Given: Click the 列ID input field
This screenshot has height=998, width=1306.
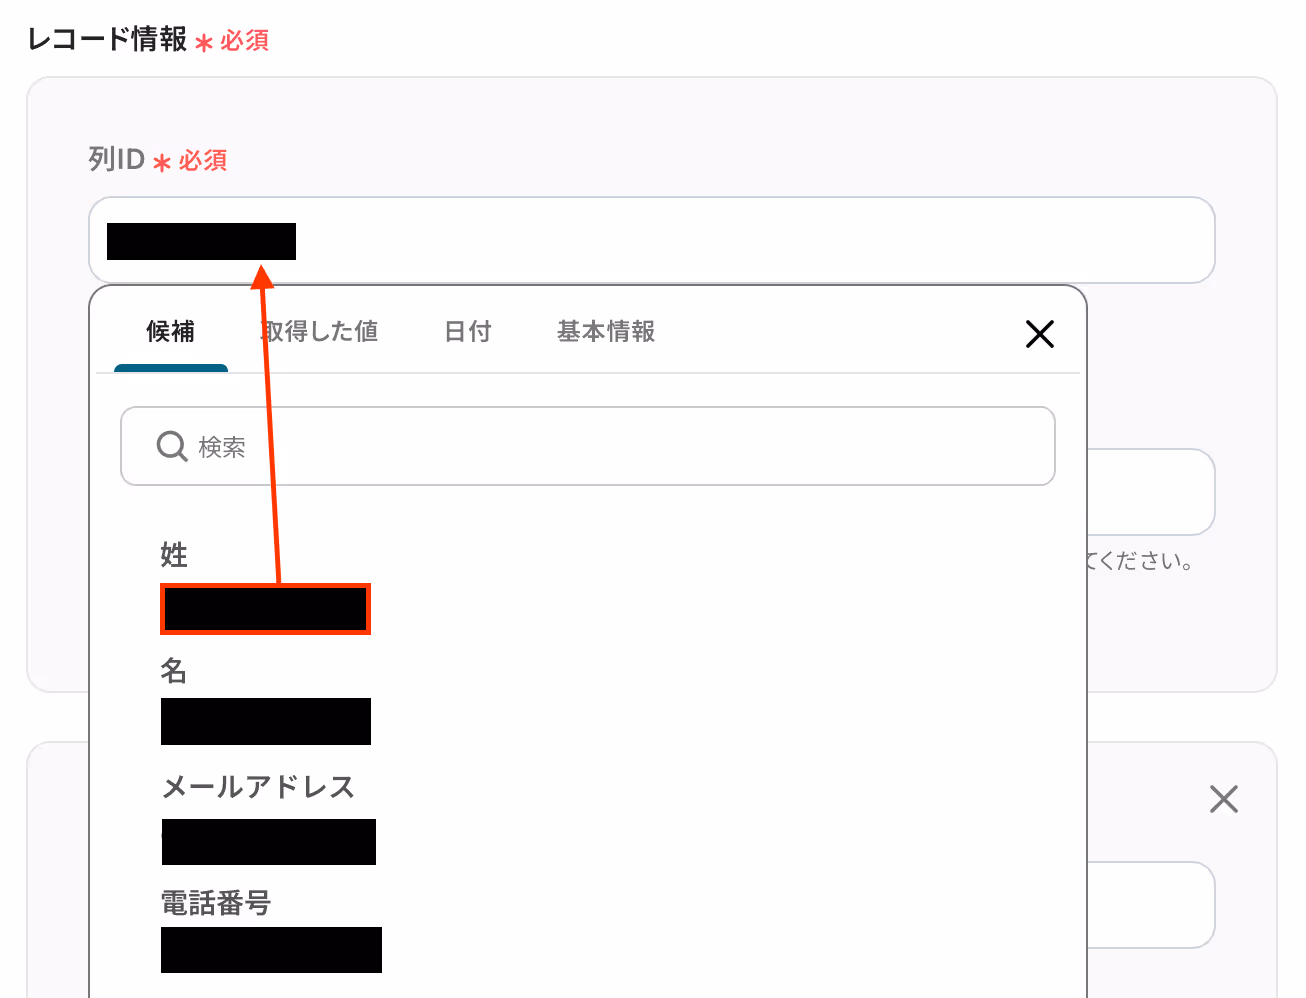Looking at the screenshot, I should click(x=652, y=240).
